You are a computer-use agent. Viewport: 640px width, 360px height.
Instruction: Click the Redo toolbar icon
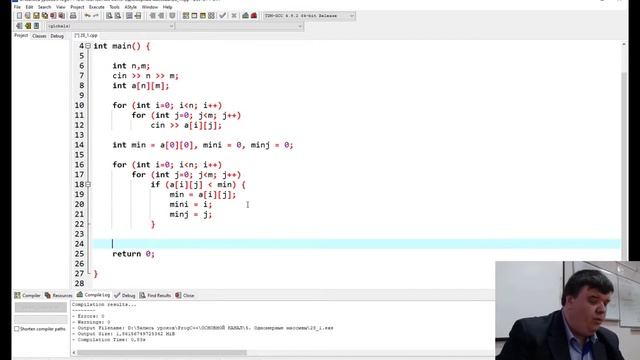click(x=96, y=16)
